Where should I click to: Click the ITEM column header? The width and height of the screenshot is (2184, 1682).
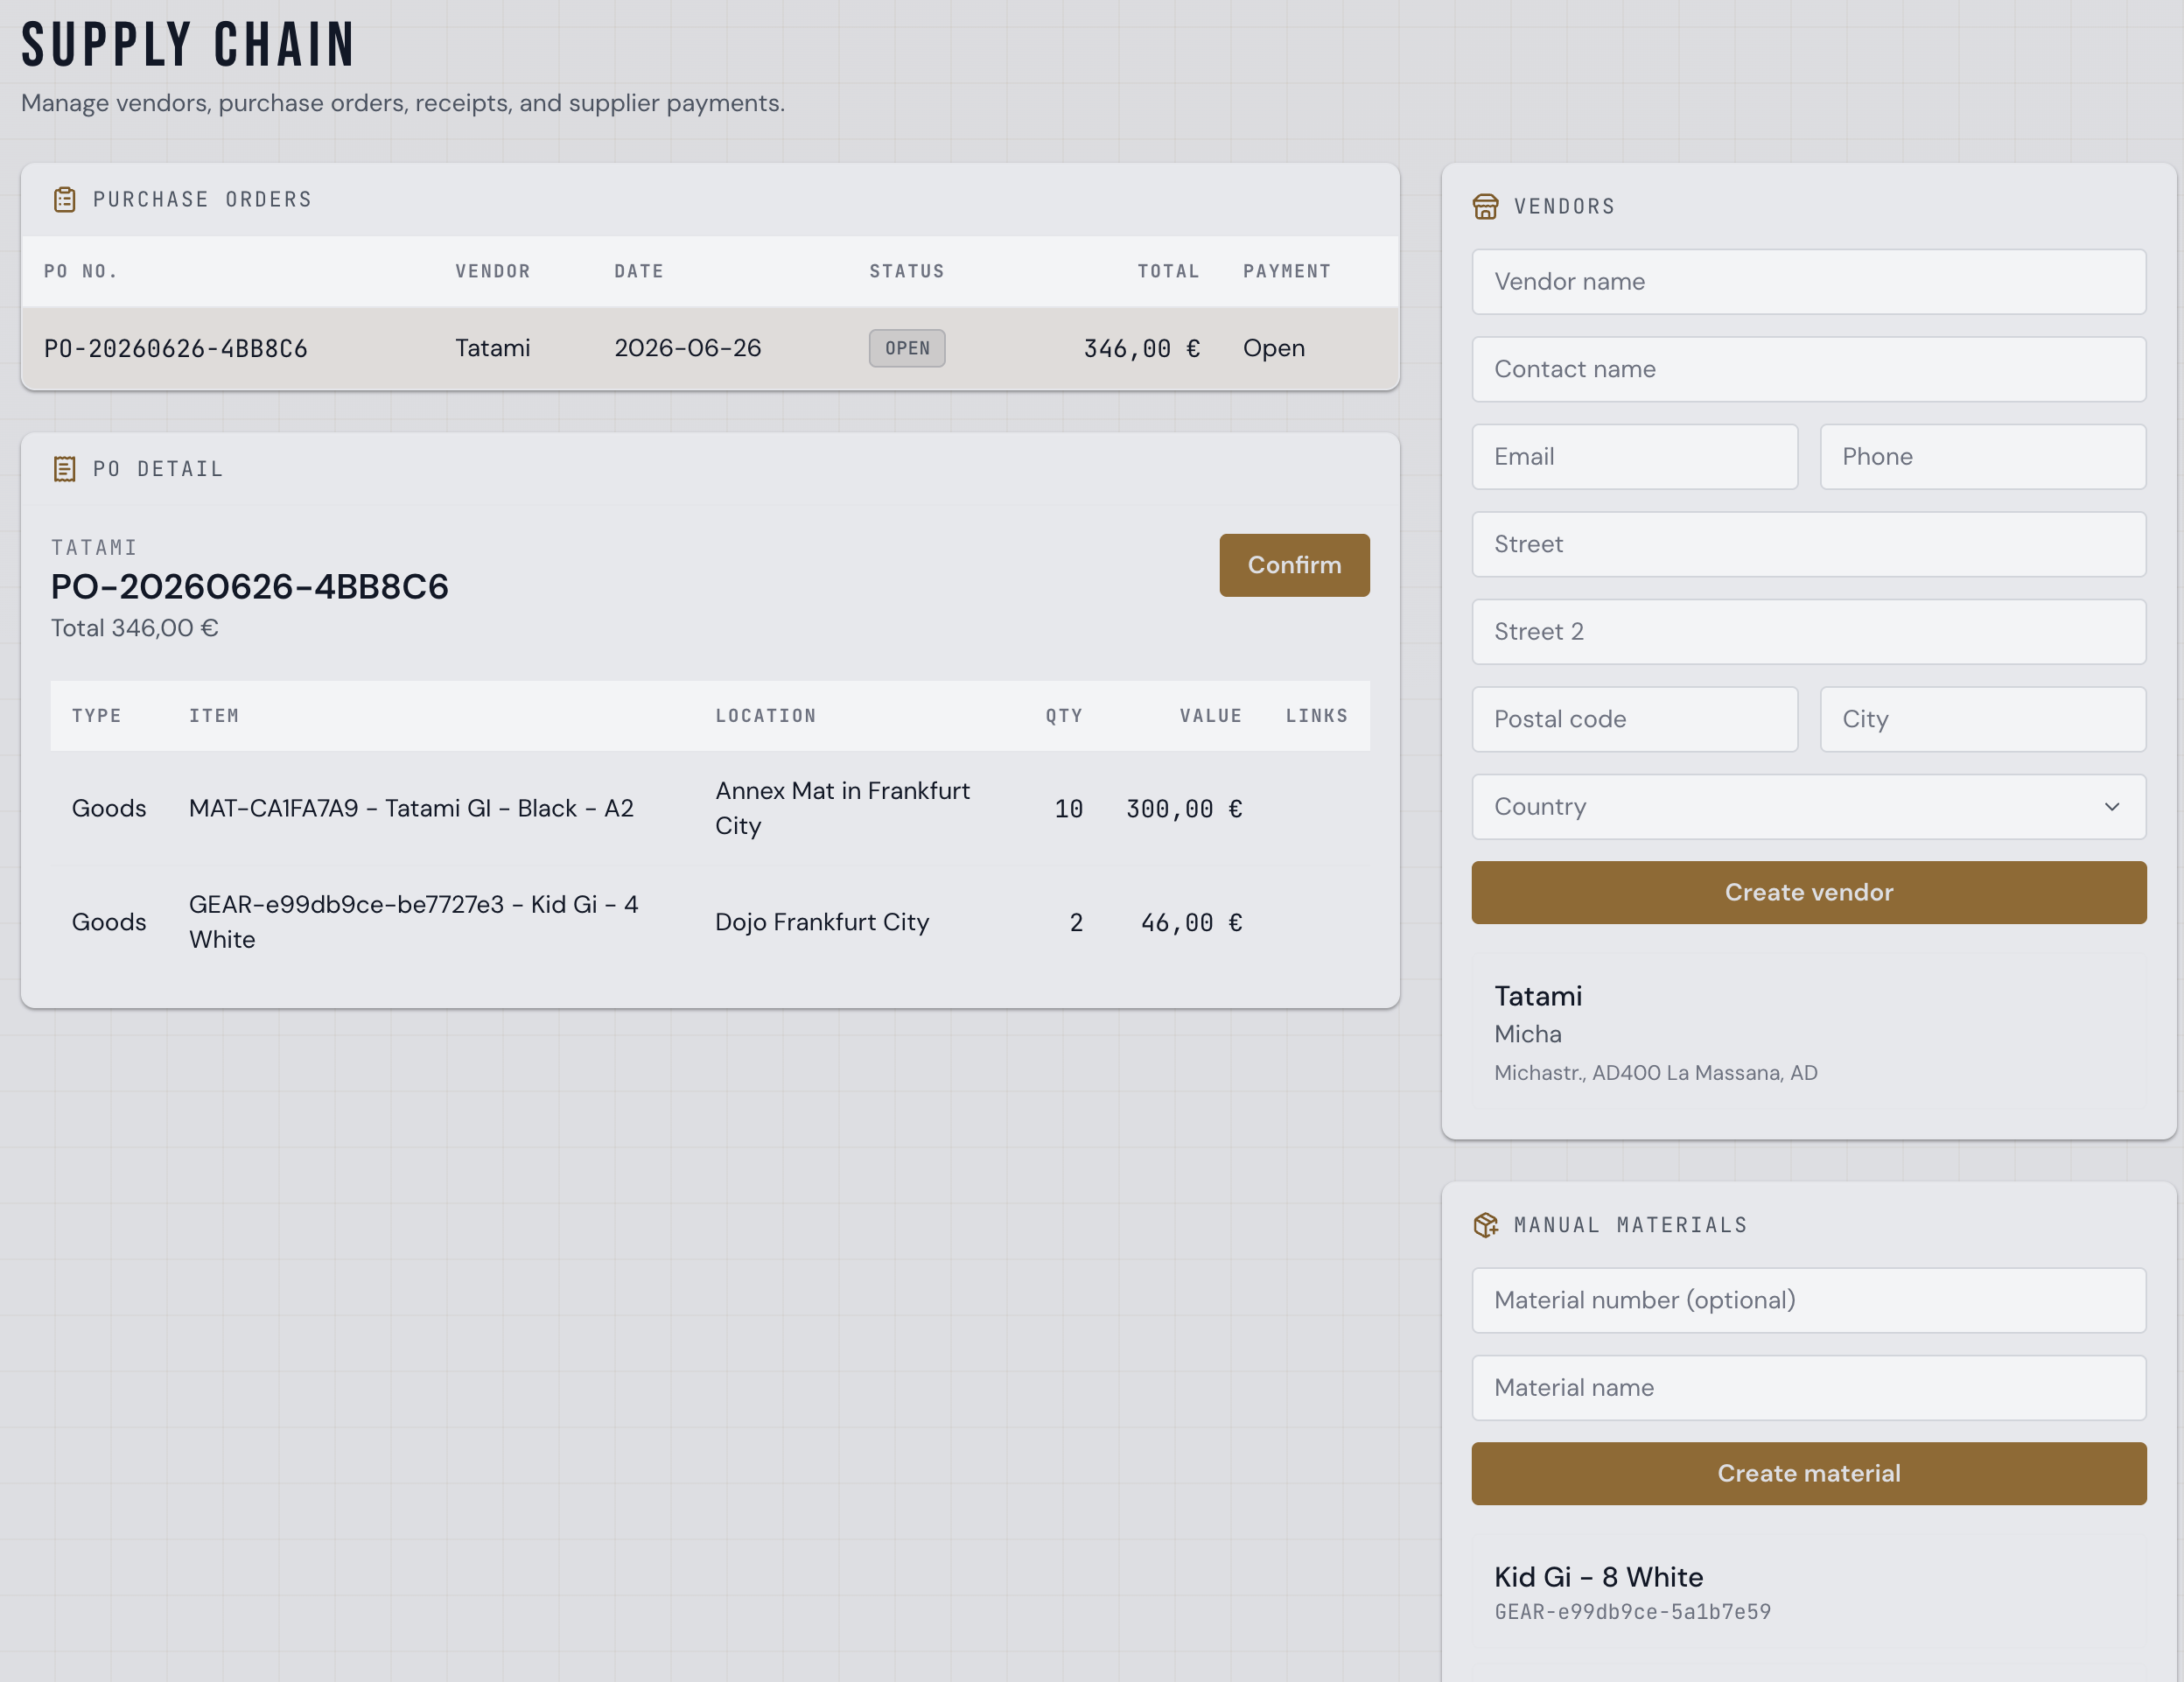(x=214, y=716)
